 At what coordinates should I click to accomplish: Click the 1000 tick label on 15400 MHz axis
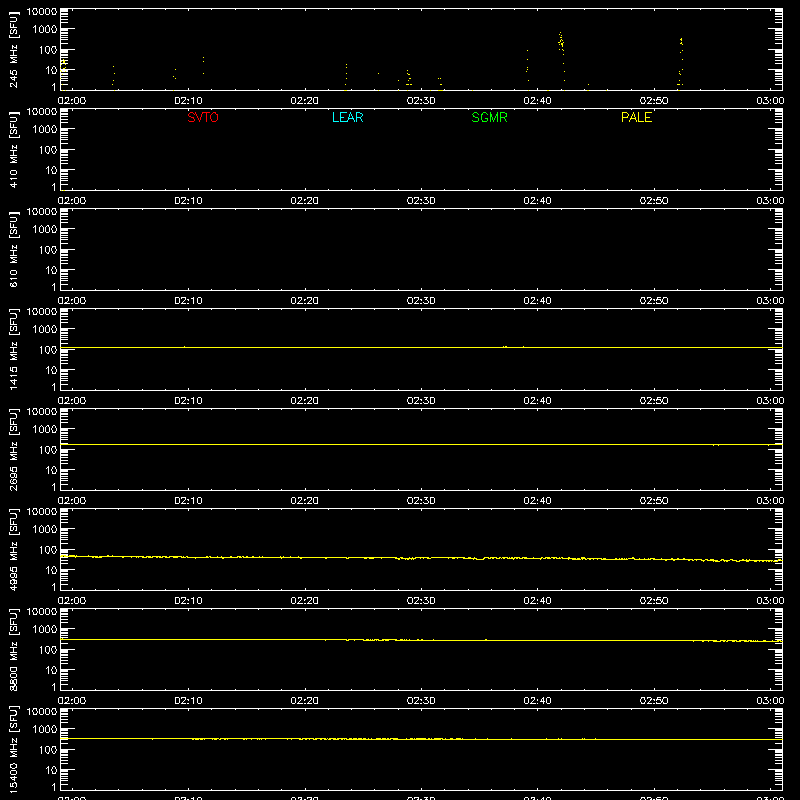coord(45,730)
